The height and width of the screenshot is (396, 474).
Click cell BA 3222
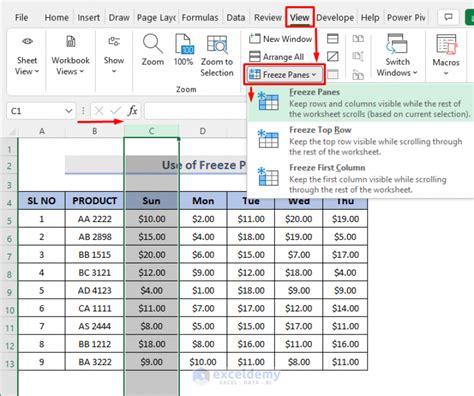95,362
